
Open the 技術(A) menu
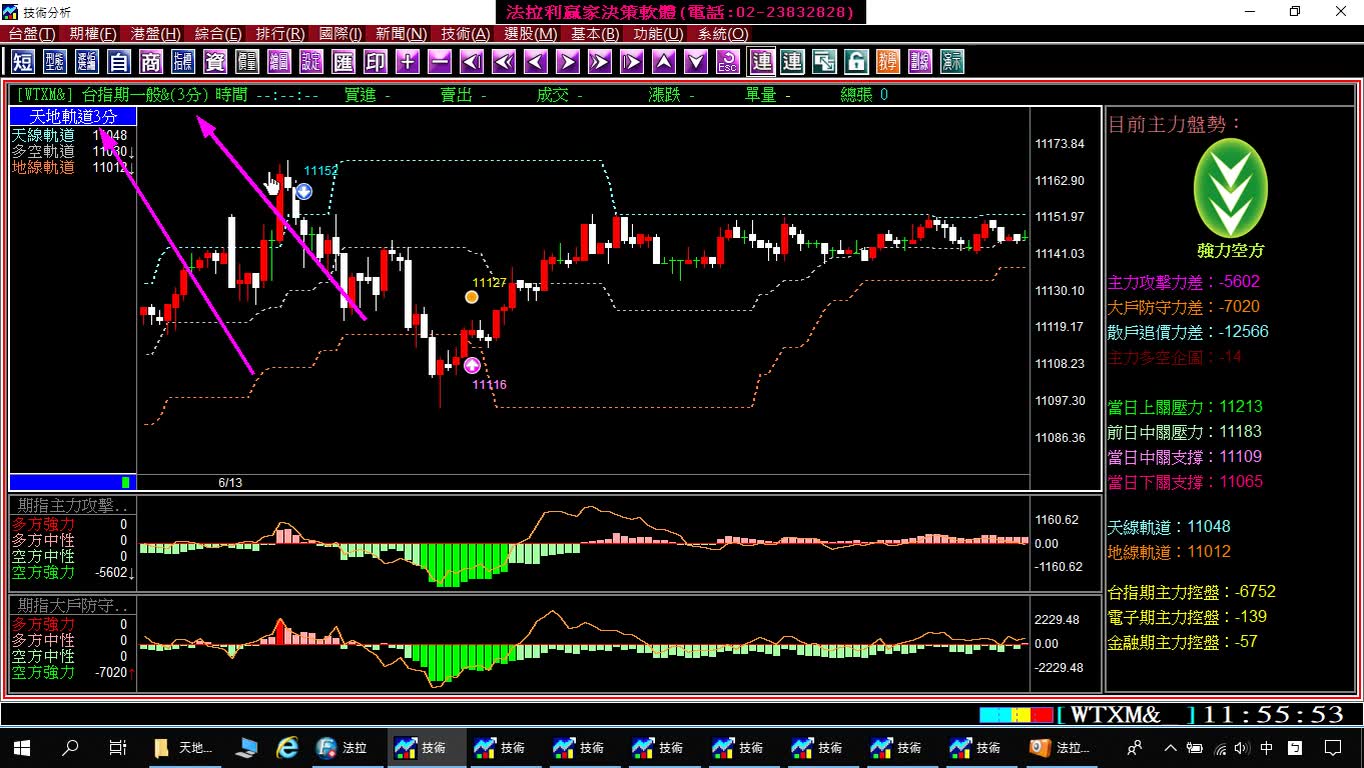point(466,34)
